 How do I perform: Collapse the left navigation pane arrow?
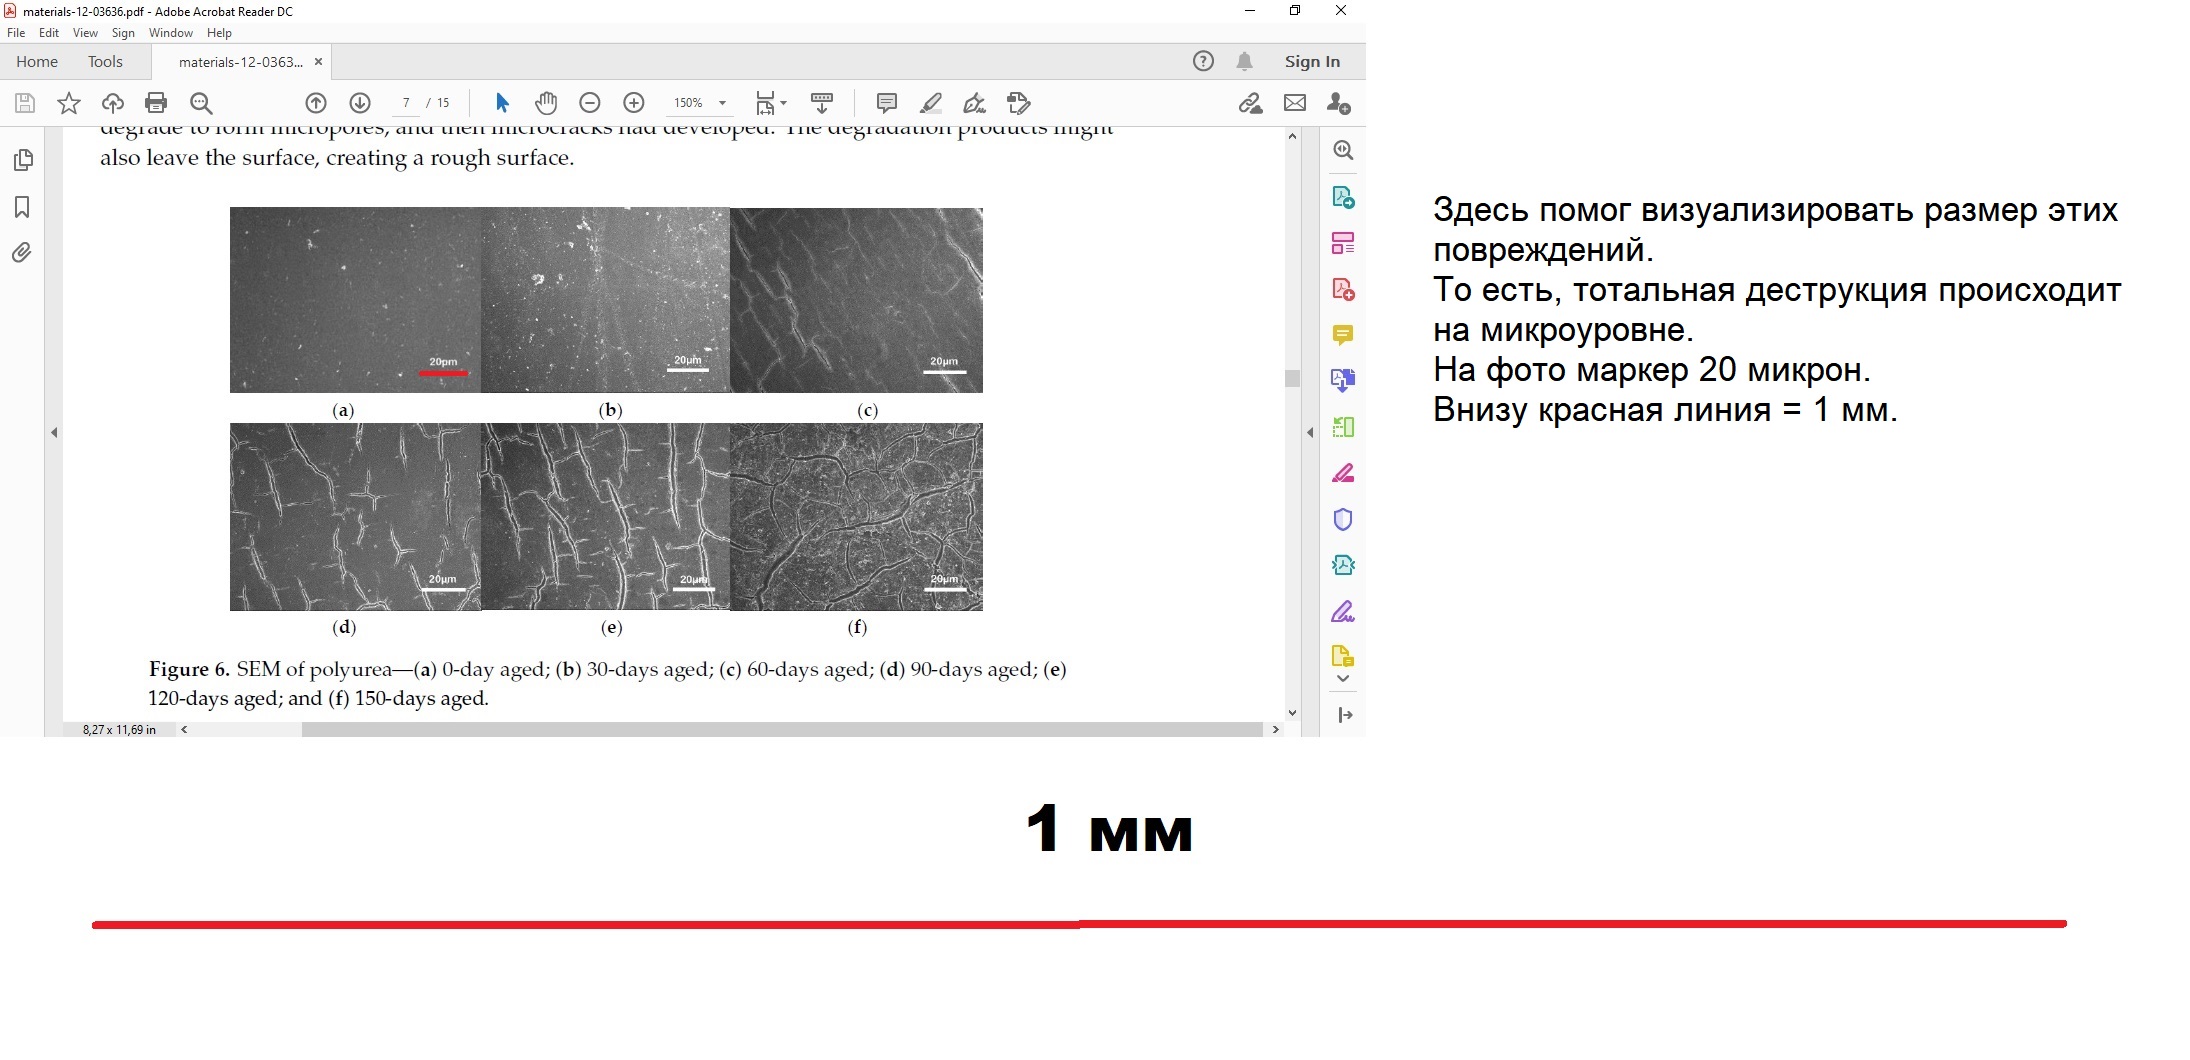54,433
